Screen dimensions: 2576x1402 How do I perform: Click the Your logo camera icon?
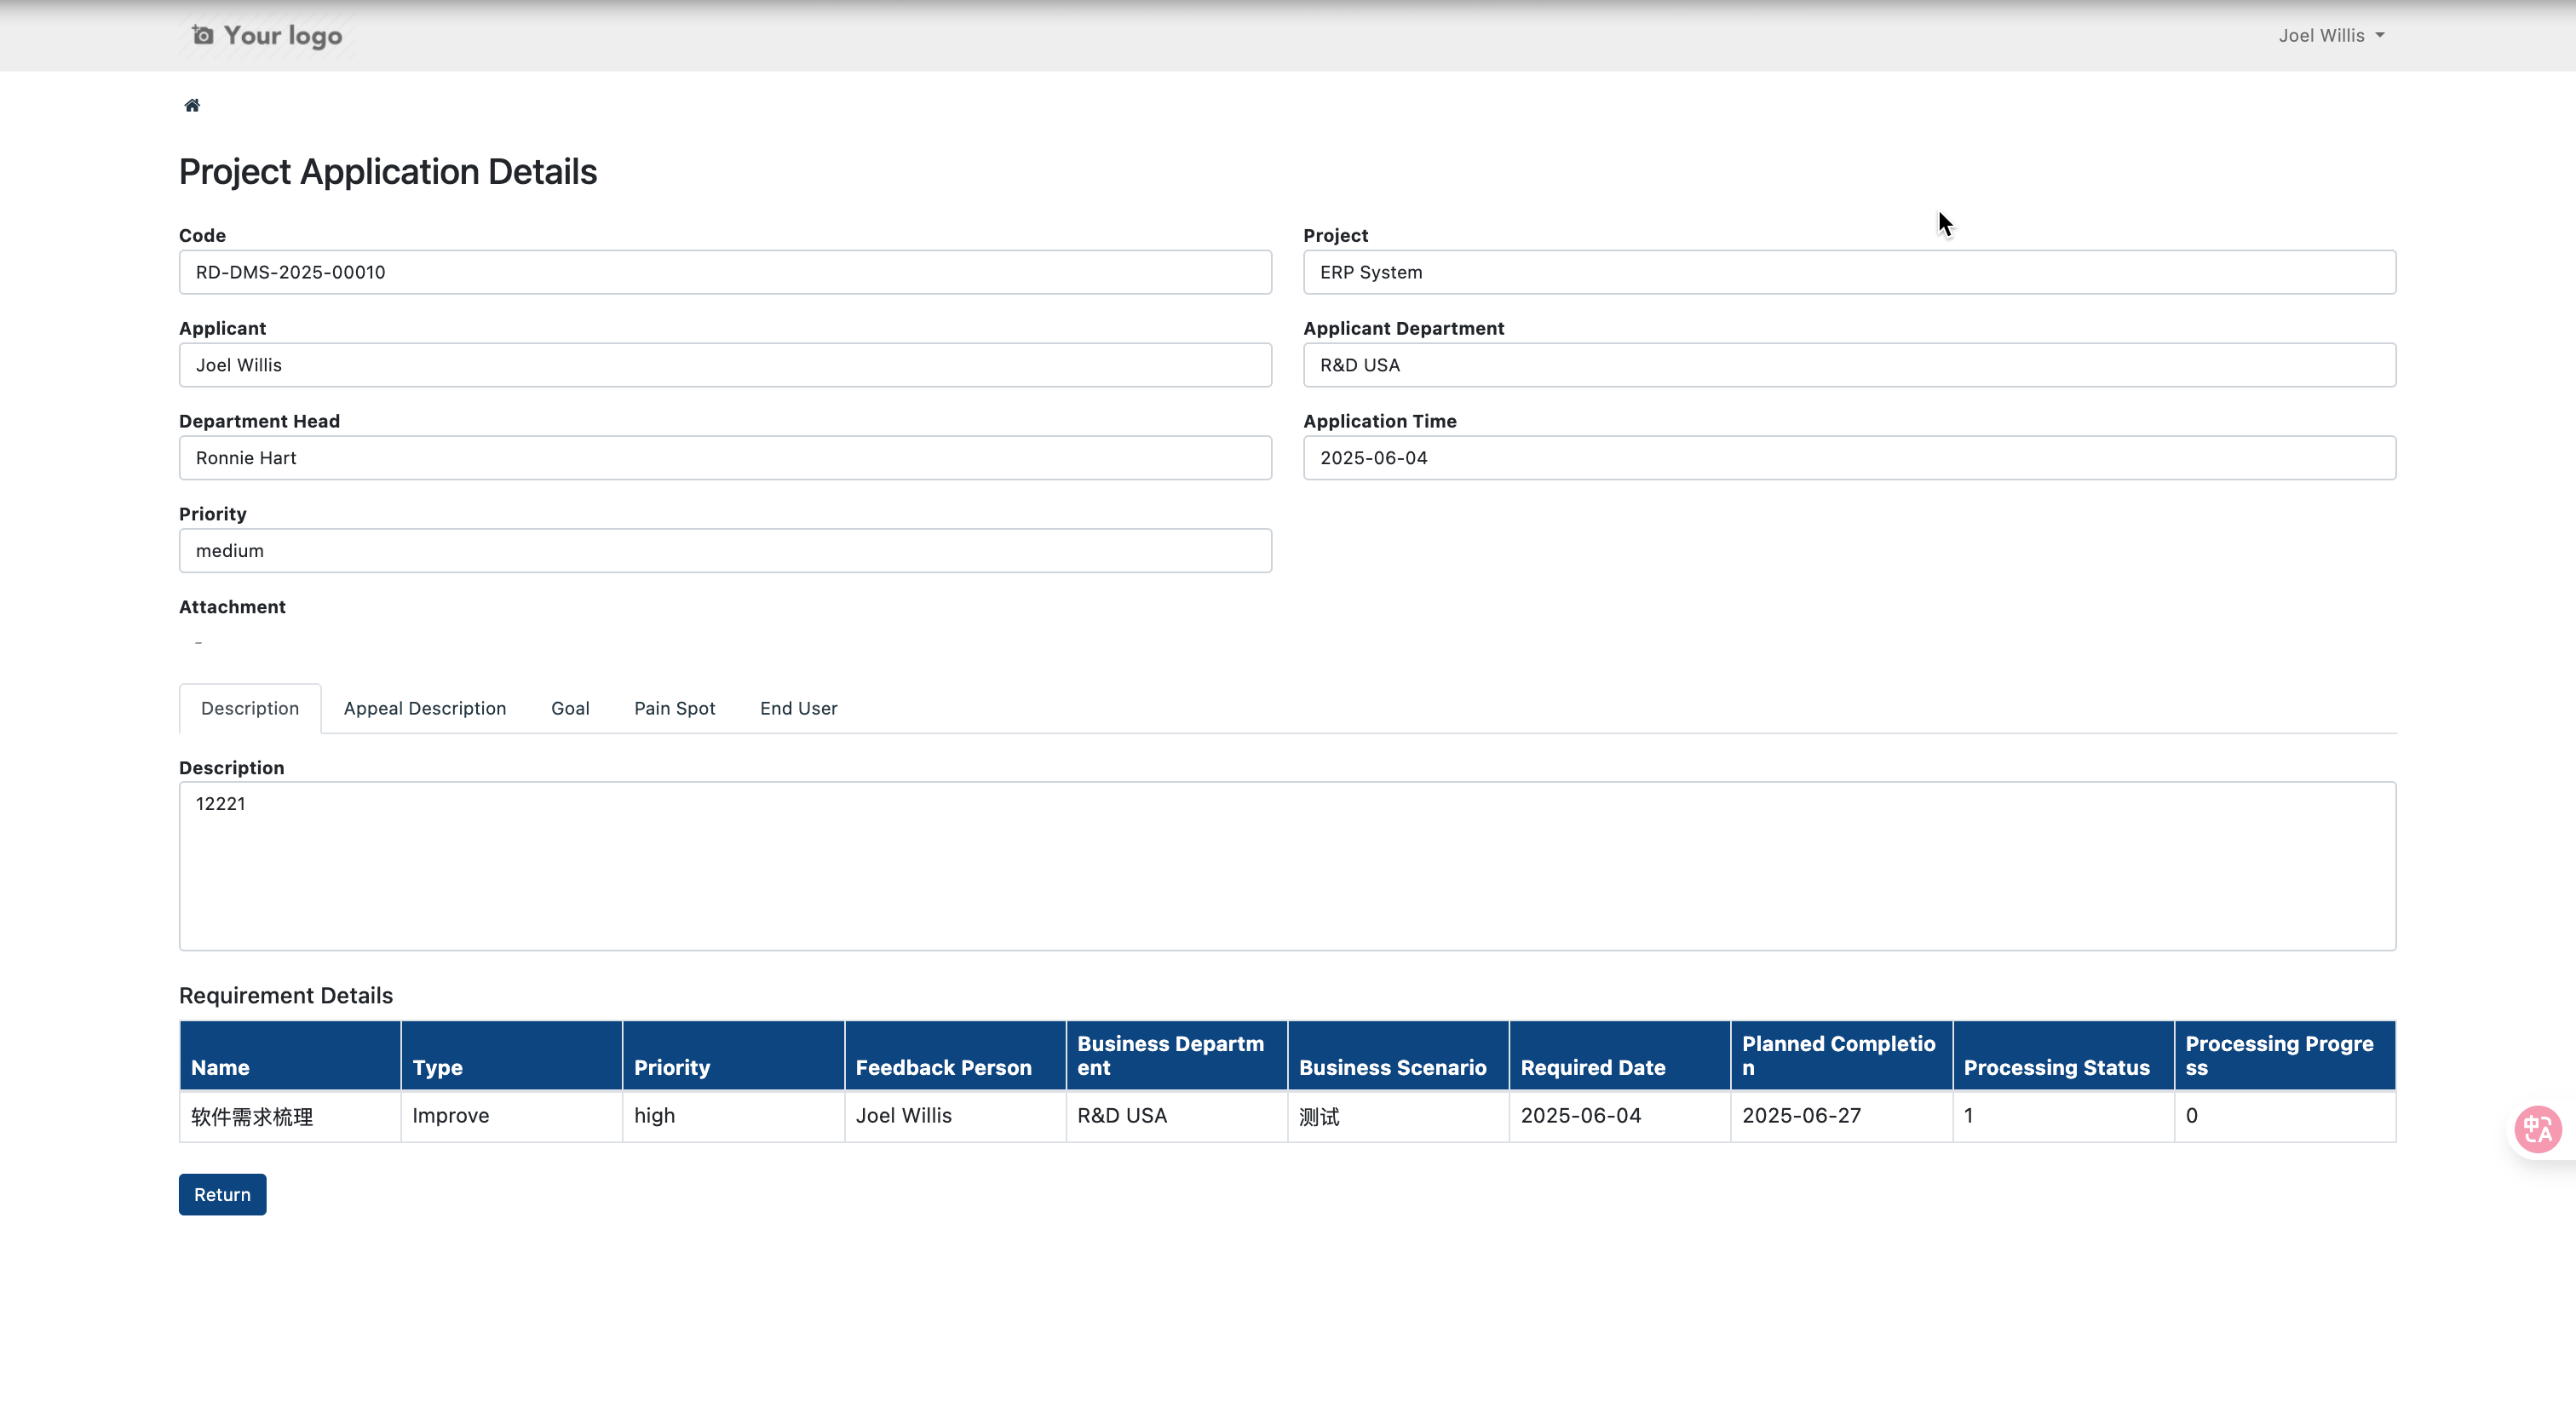pos(203,36)
